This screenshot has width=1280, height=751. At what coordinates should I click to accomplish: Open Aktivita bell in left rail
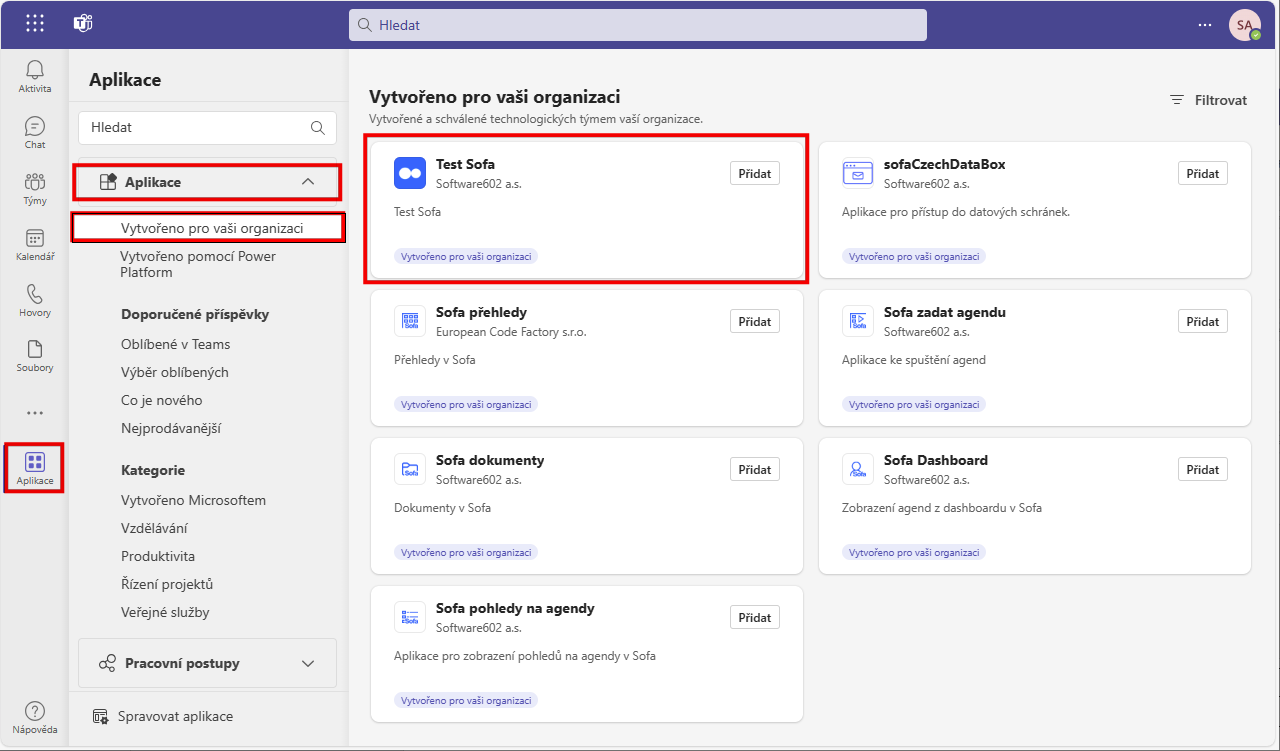coord(35,76)
